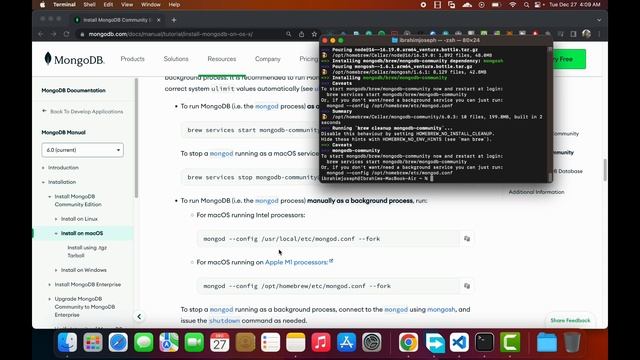Open Spotlight search in menu bar
The width and height of the screenshot is (640, 360).
(527, 5)
